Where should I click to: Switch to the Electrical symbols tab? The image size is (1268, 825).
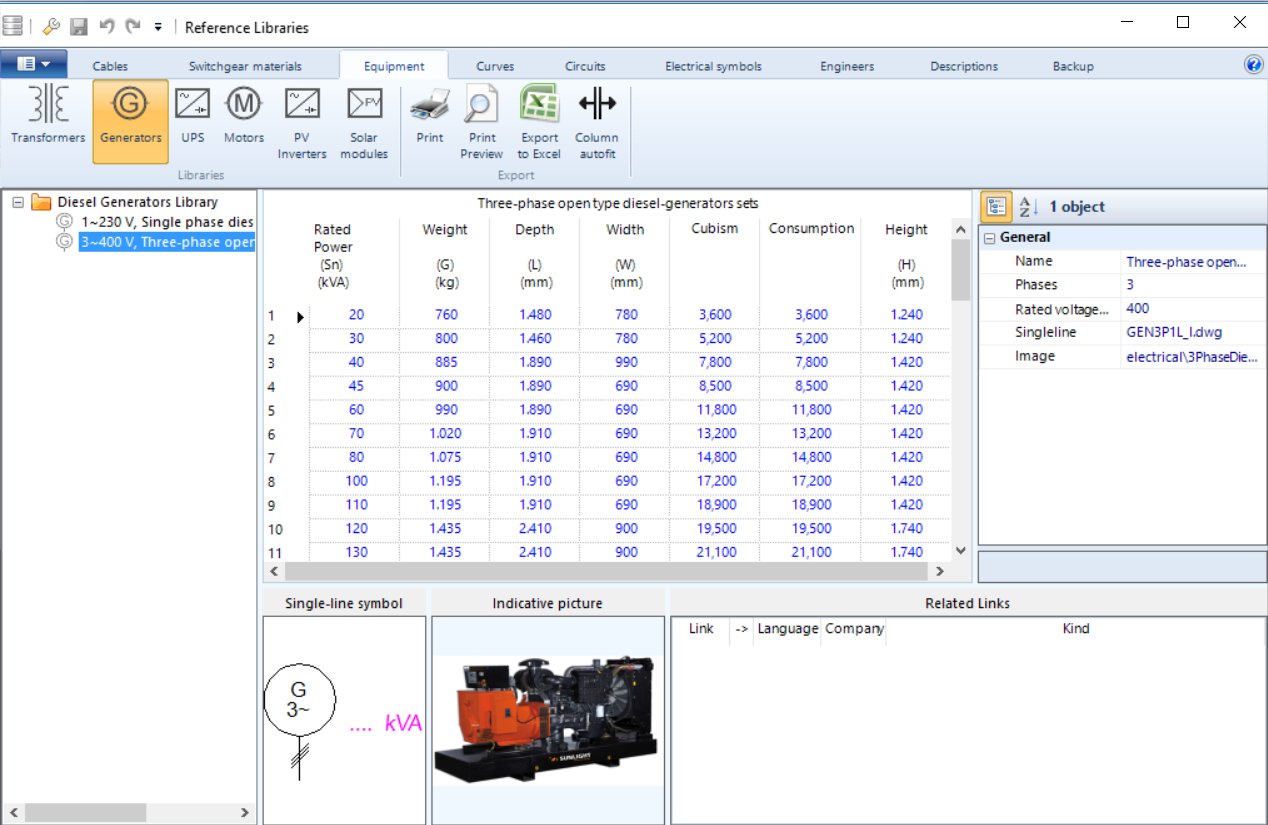pyautogui.click(x=713, y=66)
